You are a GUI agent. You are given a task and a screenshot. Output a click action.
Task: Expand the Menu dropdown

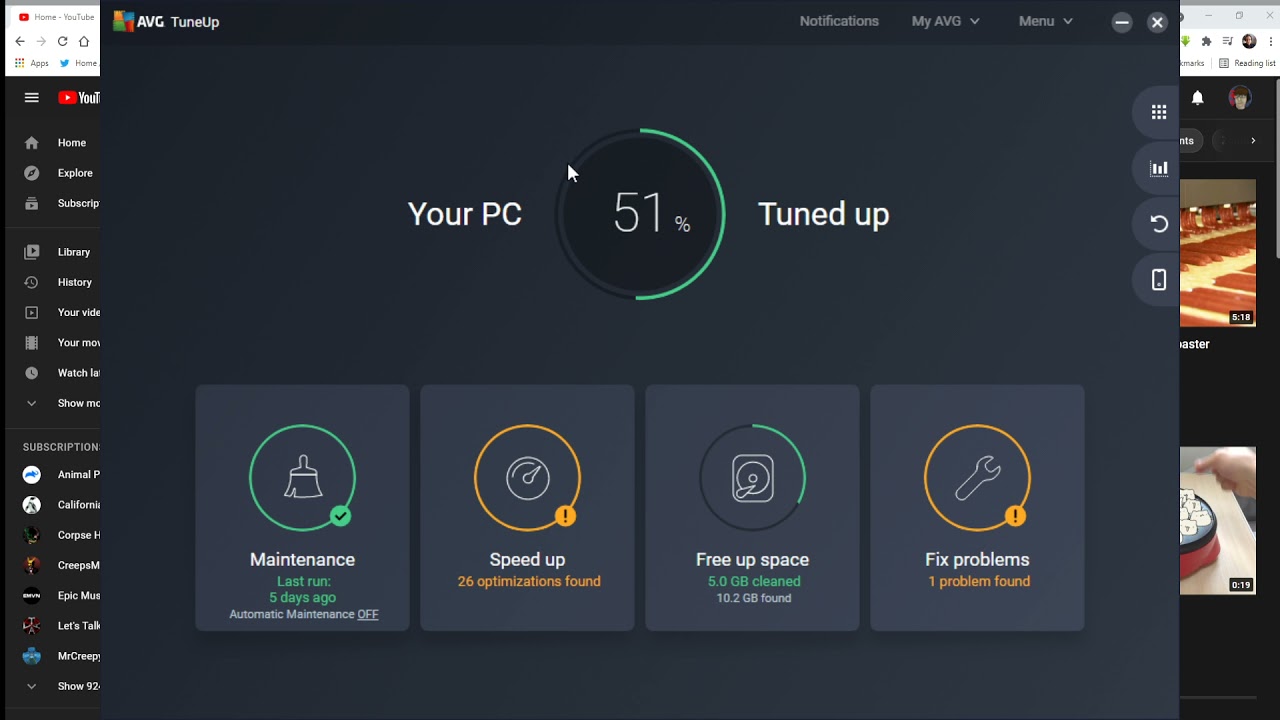(x=1045, y=21)
